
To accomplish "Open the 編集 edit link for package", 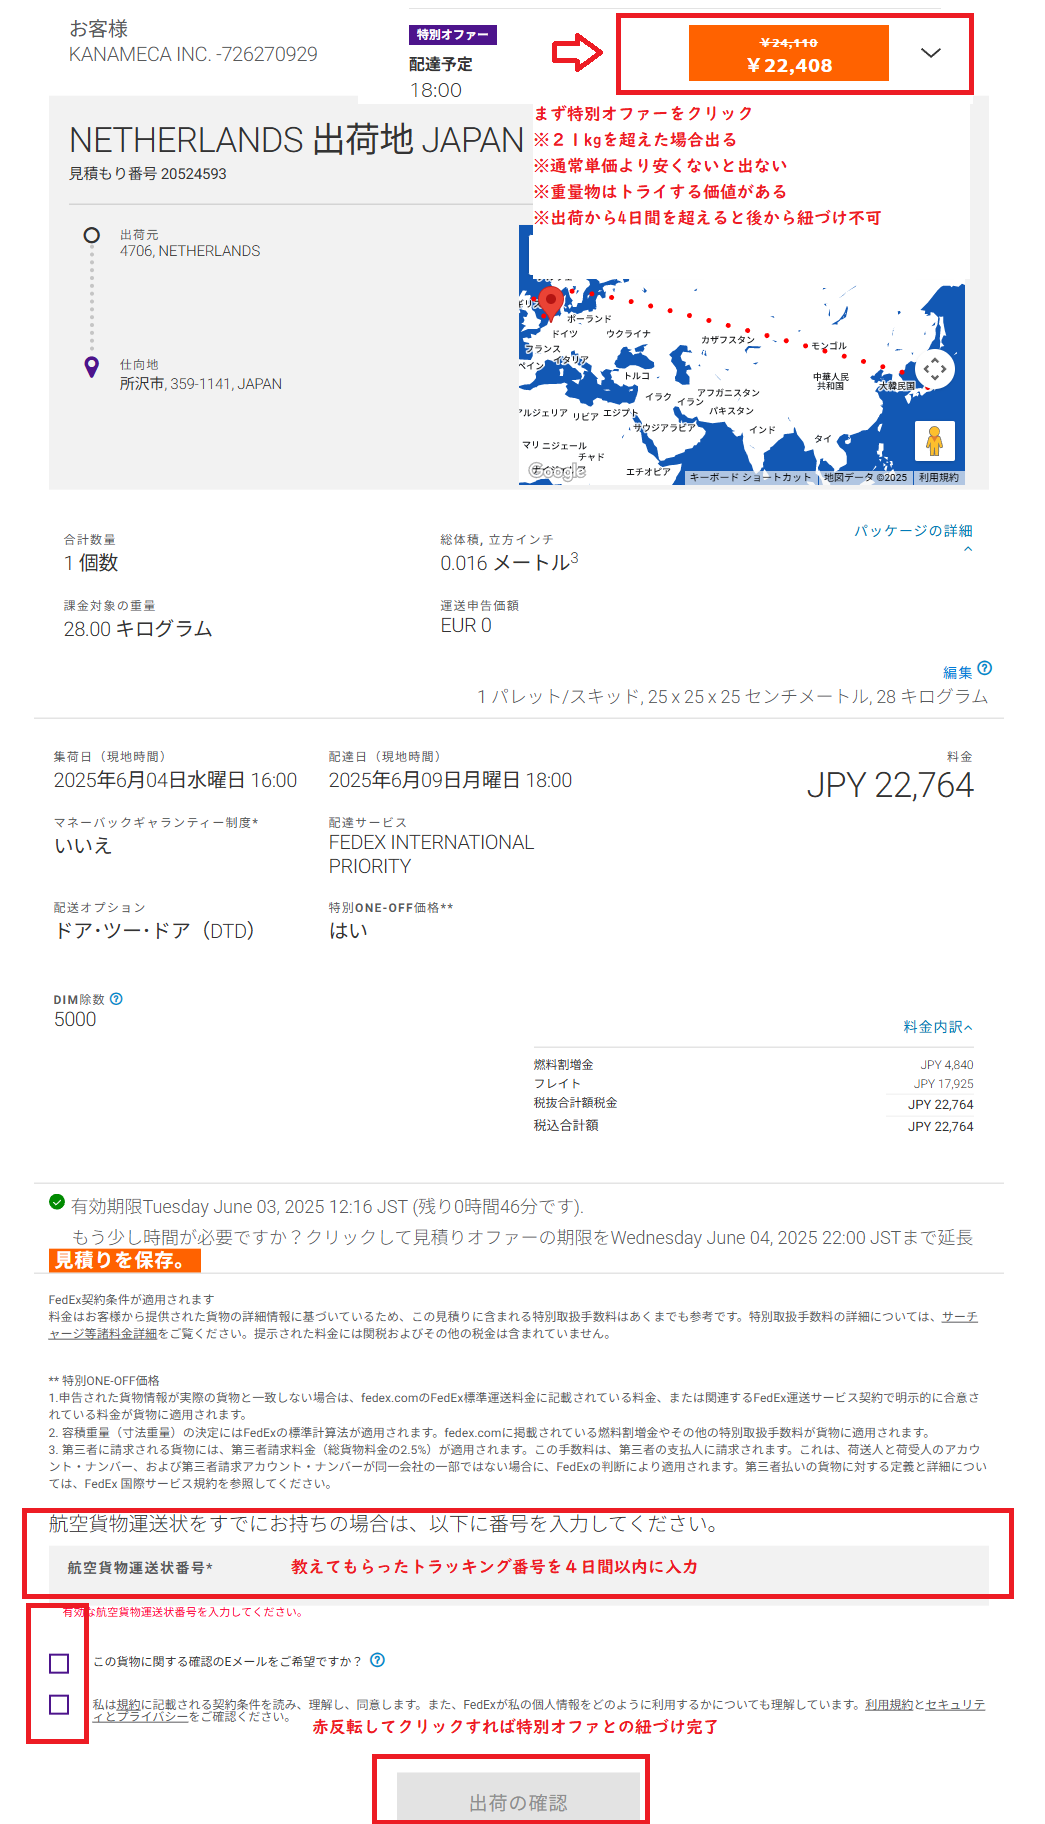I will point(957,673).
